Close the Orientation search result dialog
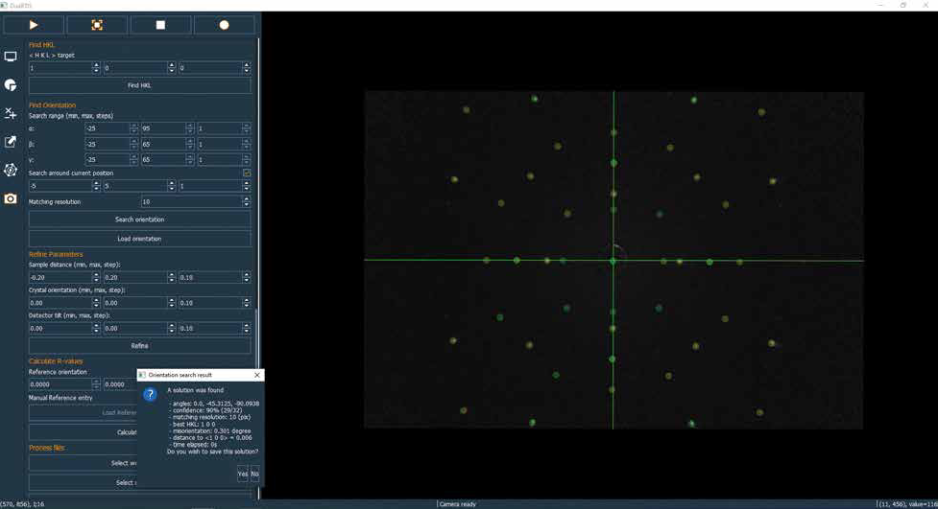938x509 pixels. point(257,375)
